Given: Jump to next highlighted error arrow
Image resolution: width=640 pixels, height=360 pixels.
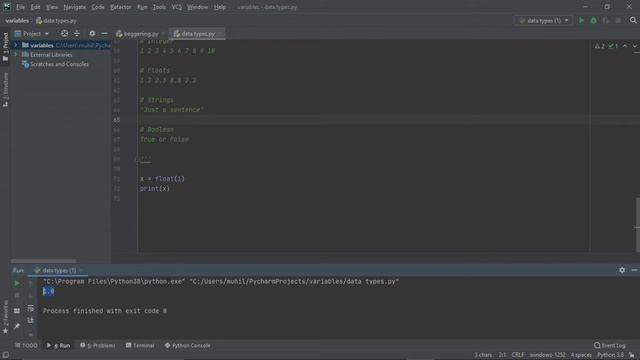Looking at the screenshot, I should (635, 46).
